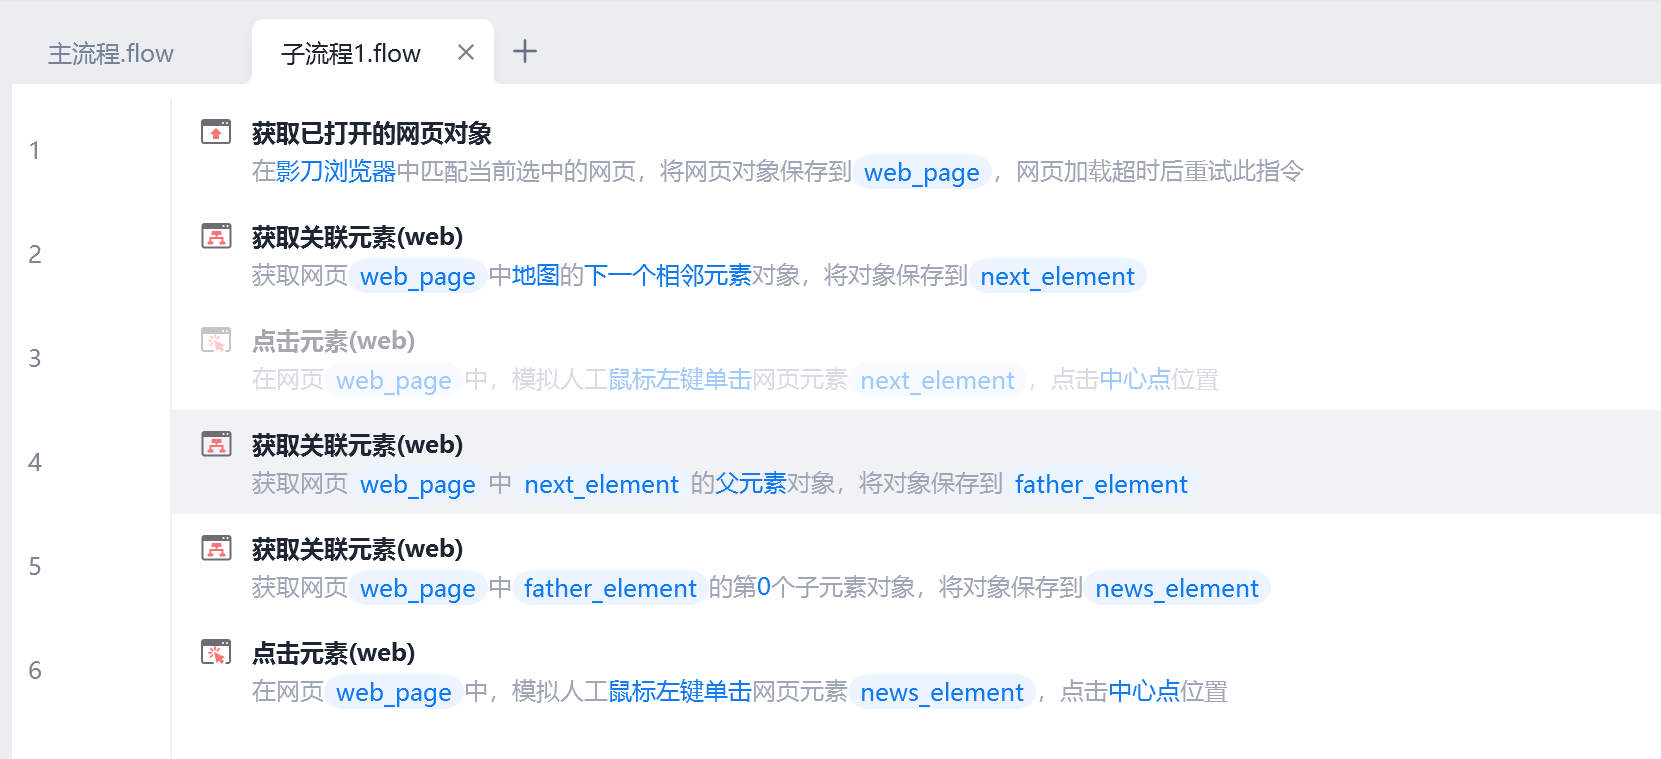
Task: Open the 影刀浏览器 link in step 1
Action: 336,172
